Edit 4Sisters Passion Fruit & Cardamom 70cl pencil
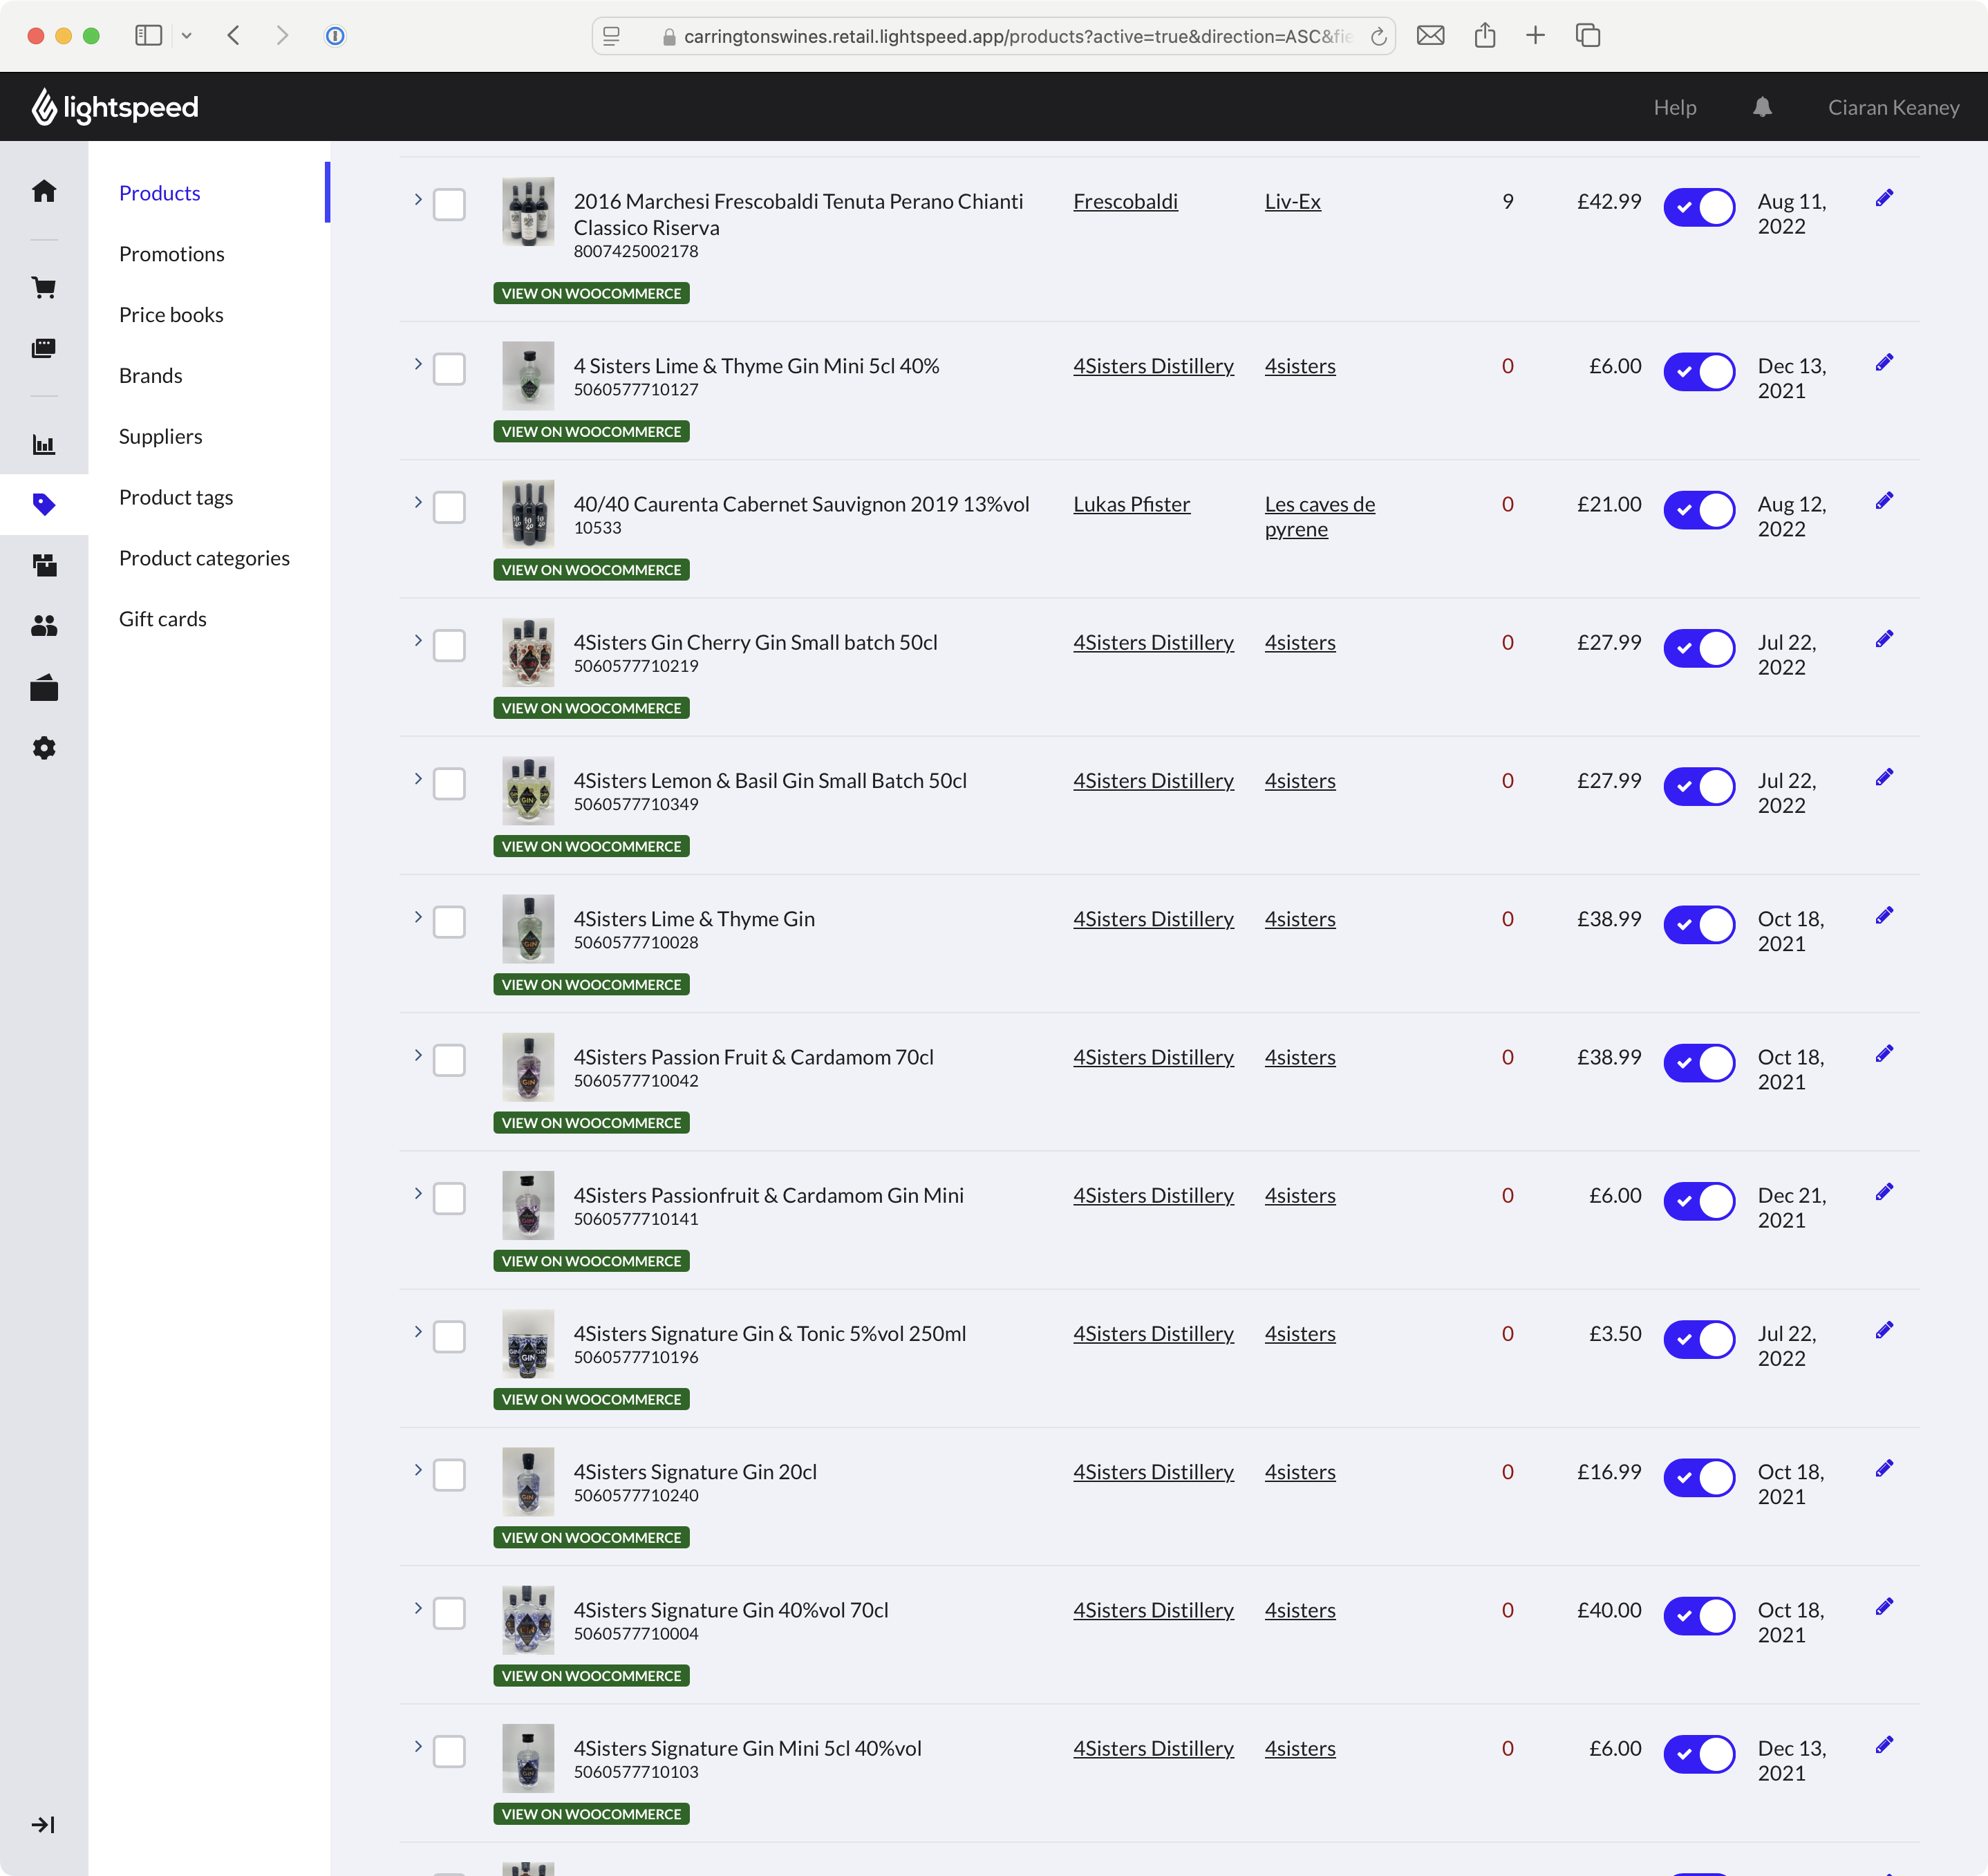Viewport: 1988px width, 1876px height. [x=1884, y=1054]
